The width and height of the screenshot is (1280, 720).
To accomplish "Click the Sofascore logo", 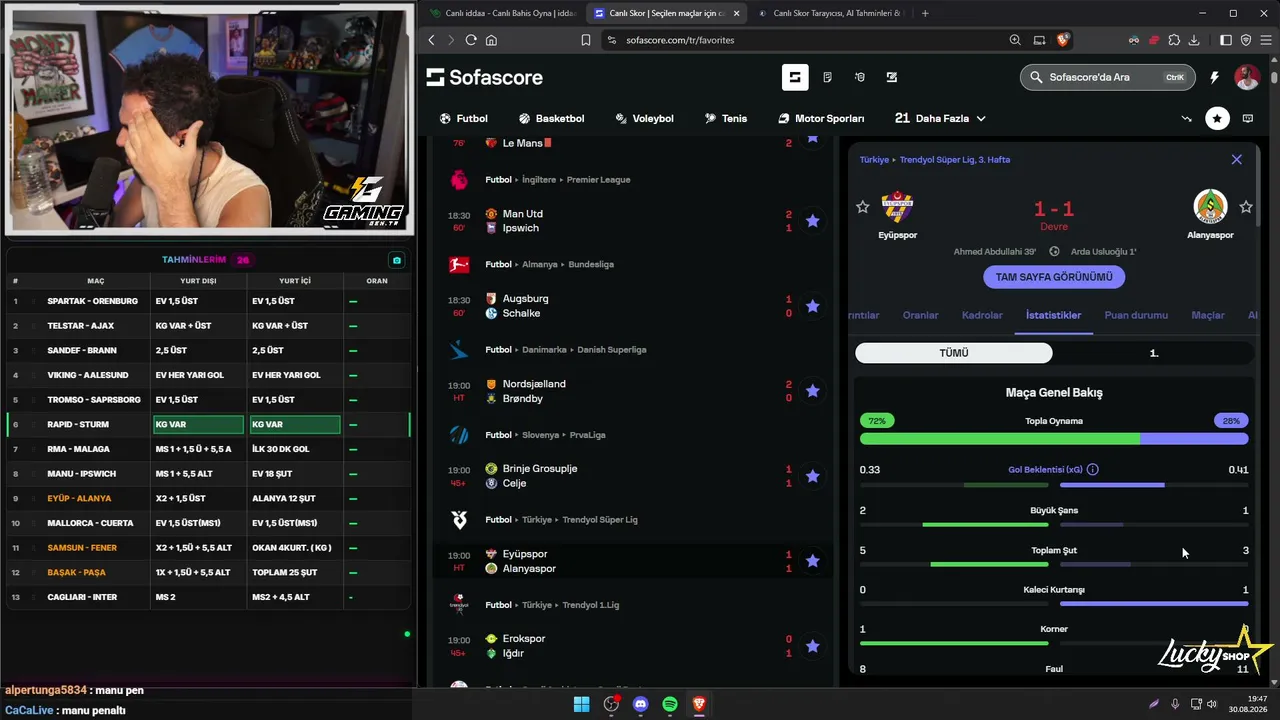I will pos(484,77).
